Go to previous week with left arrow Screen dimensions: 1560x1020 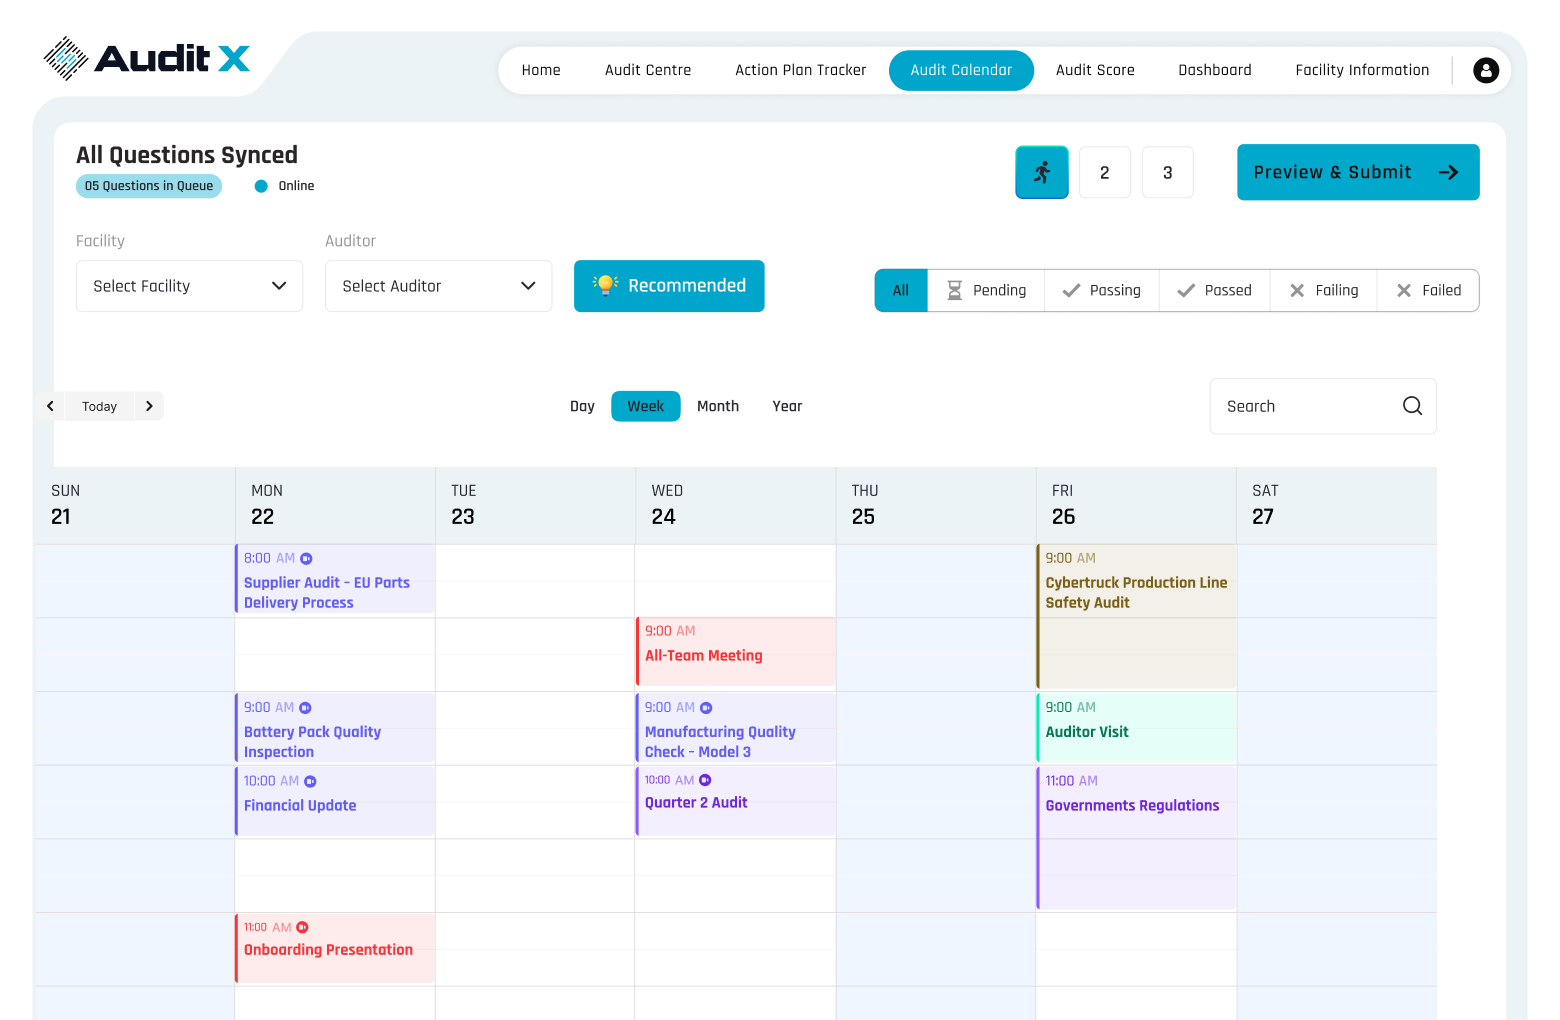click(x=50, y=406)
